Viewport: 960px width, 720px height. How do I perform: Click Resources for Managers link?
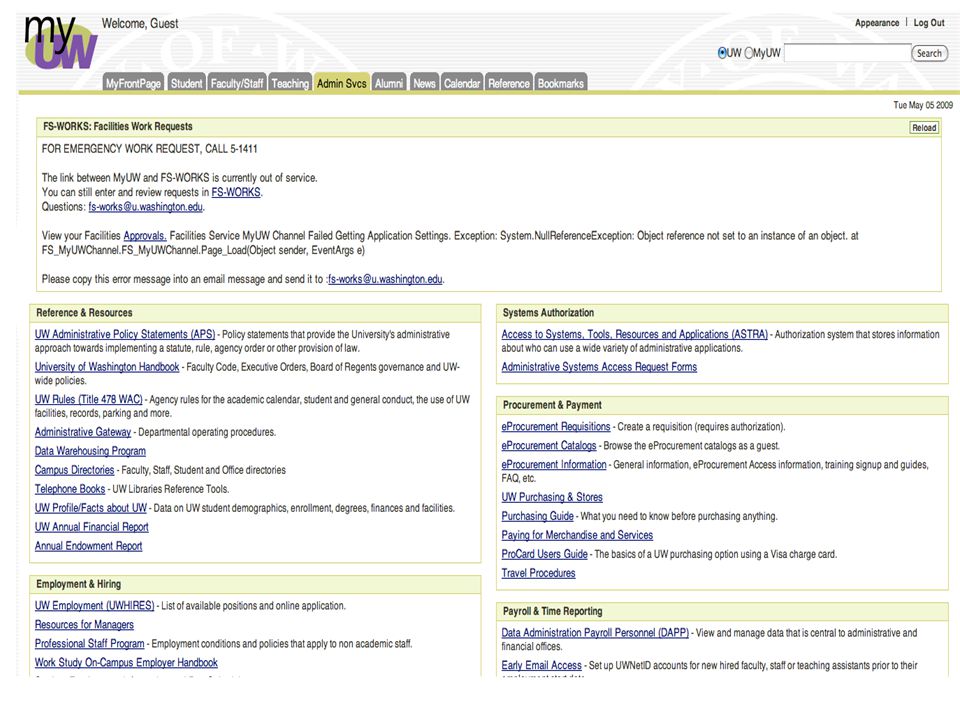[84, 624]
